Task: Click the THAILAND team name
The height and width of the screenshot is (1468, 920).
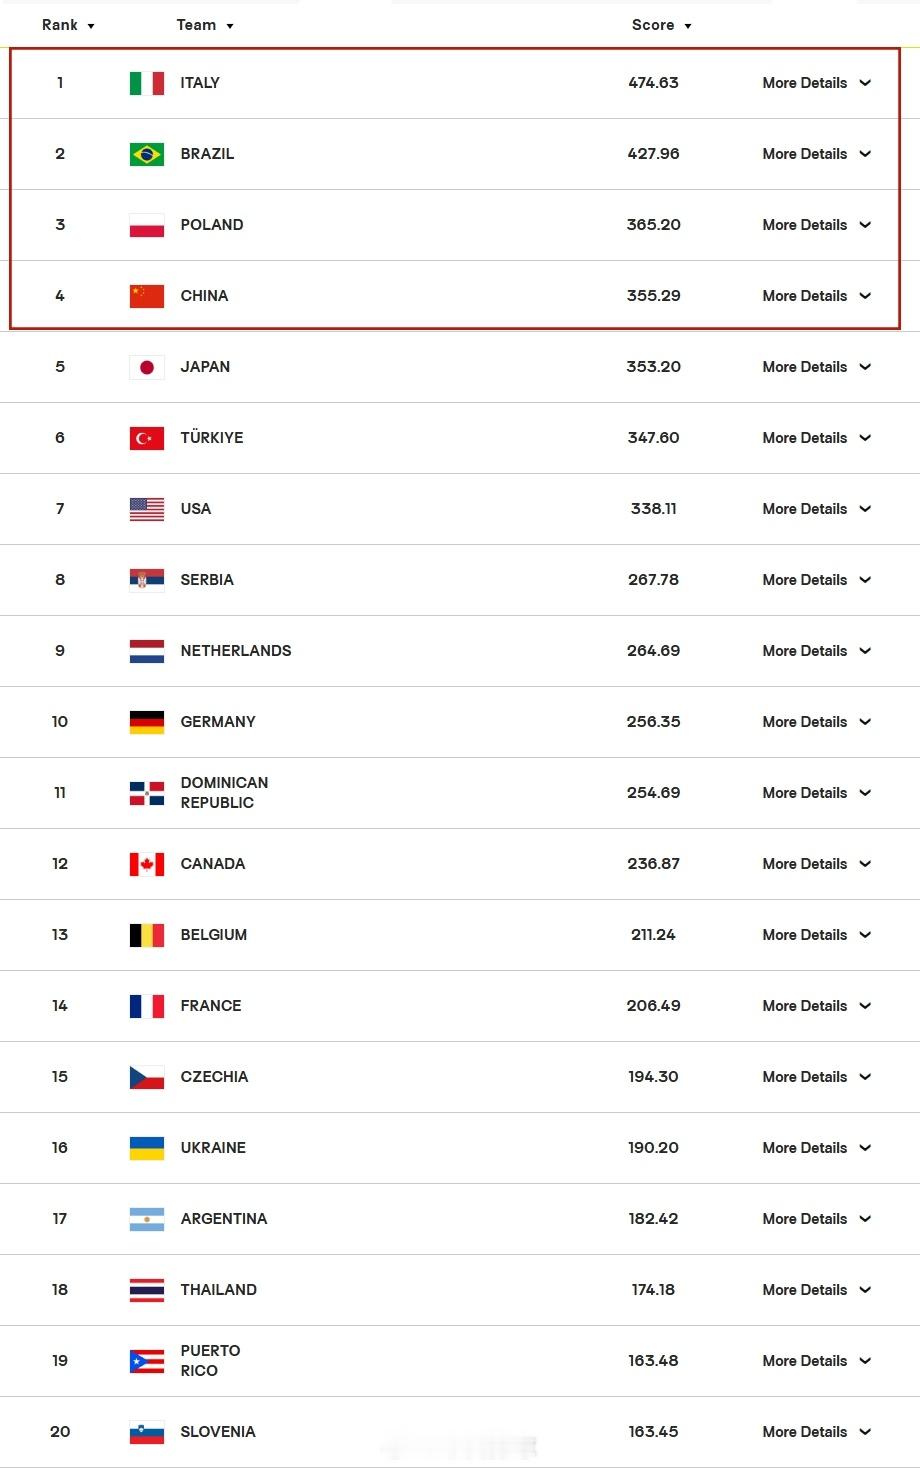Action: [x=219, y=1290]
